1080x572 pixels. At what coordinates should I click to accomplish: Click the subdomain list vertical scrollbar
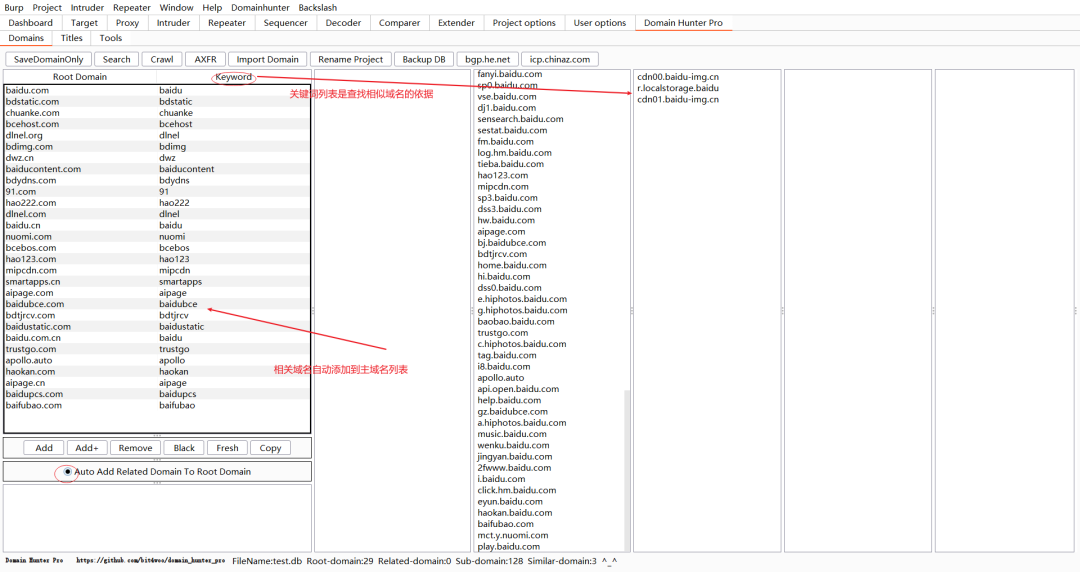[x=627, y=469]
